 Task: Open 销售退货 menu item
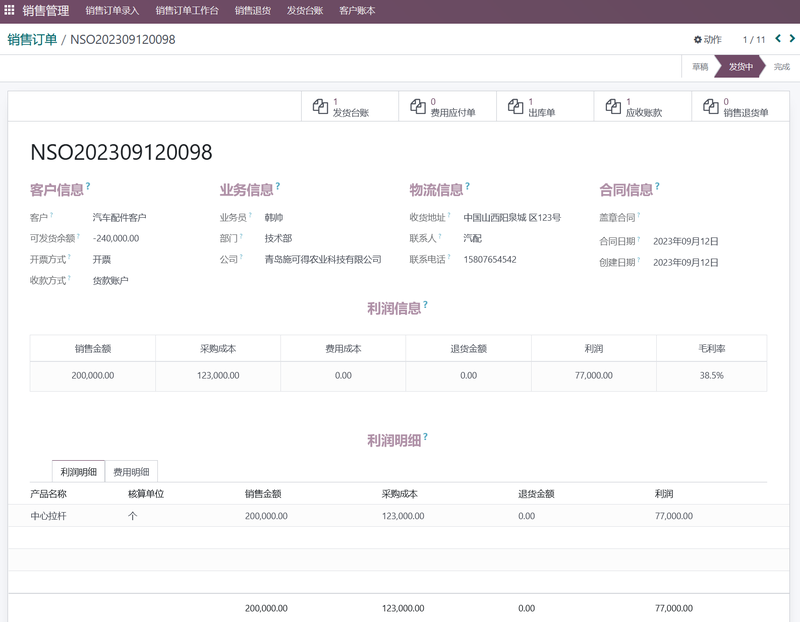[253, 11]
